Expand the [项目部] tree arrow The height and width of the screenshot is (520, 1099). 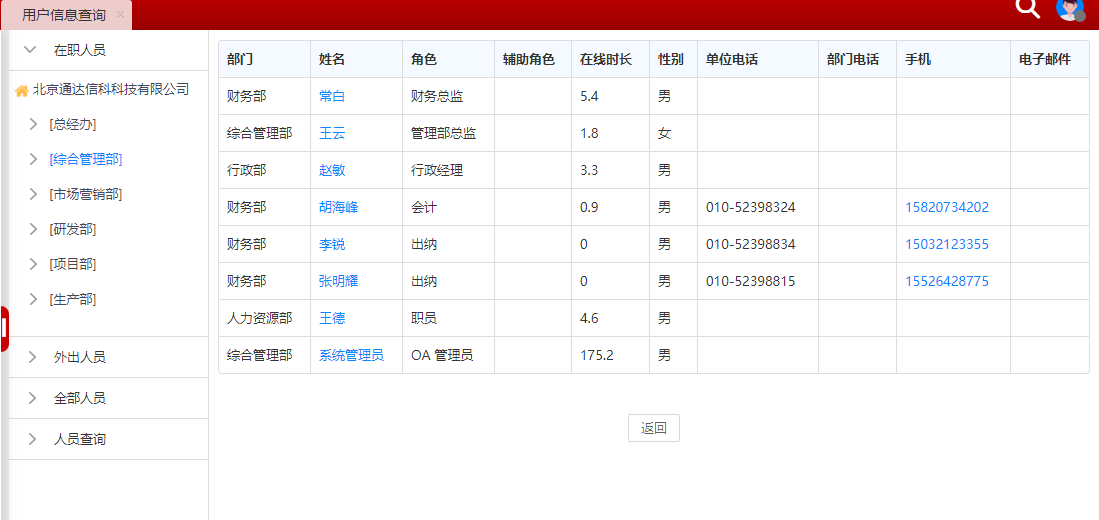click(33, 264)
